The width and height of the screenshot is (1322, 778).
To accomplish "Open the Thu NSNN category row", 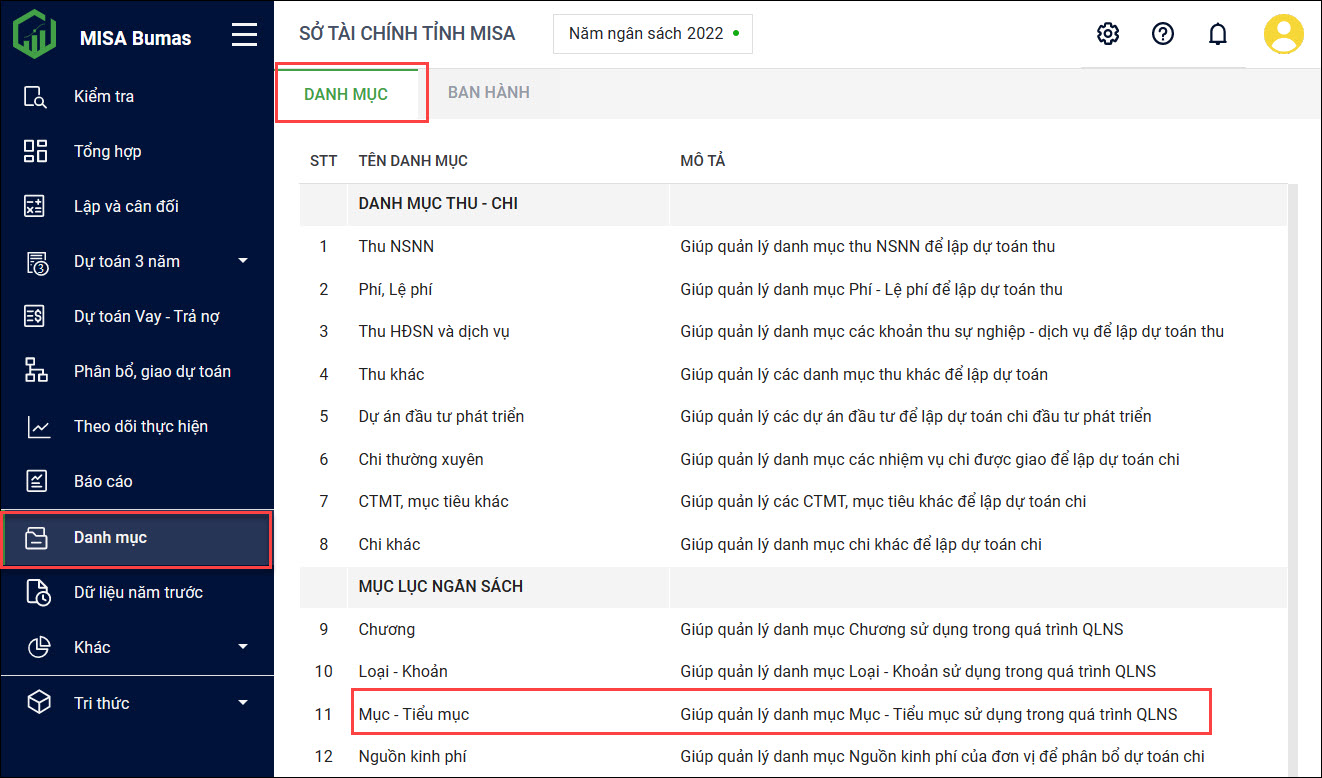I will coord(396,246).
